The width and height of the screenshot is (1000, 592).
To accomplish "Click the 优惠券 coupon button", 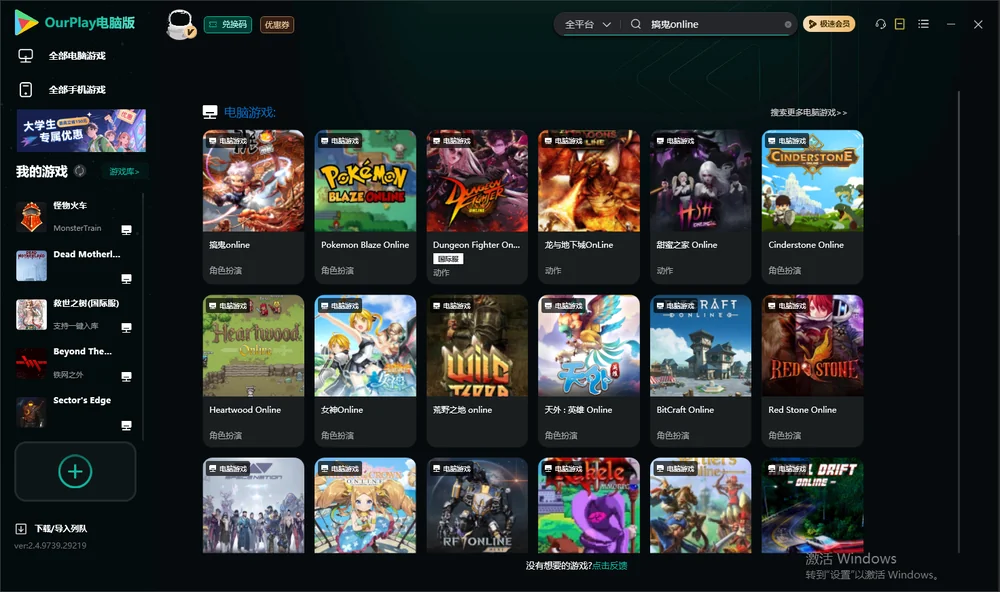I will click(277, 25).
